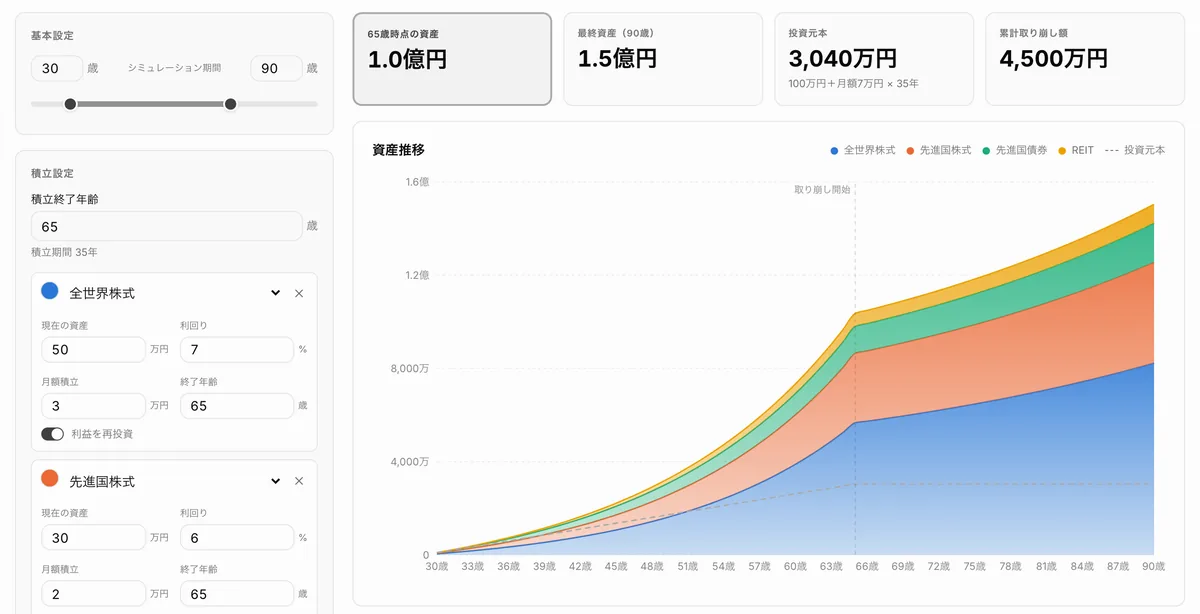Image resolution: width=1200 pixels, height=614 pixels.
Task: Toggle 利益を再投資 switch for 全世界株式
Action: tap(52, 434)
